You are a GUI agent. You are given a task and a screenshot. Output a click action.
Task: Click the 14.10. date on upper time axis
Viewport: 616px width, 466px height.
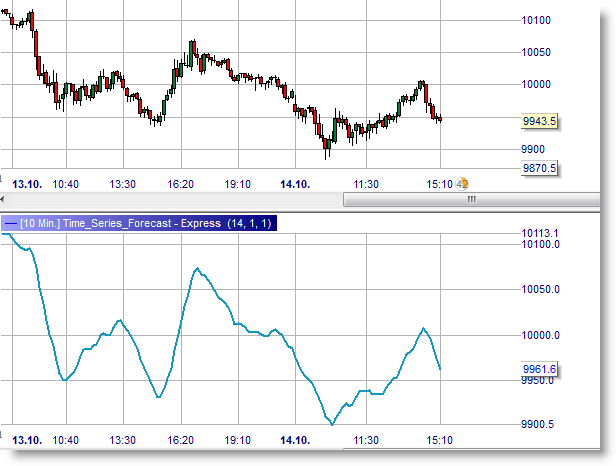(x=294, y=184)
